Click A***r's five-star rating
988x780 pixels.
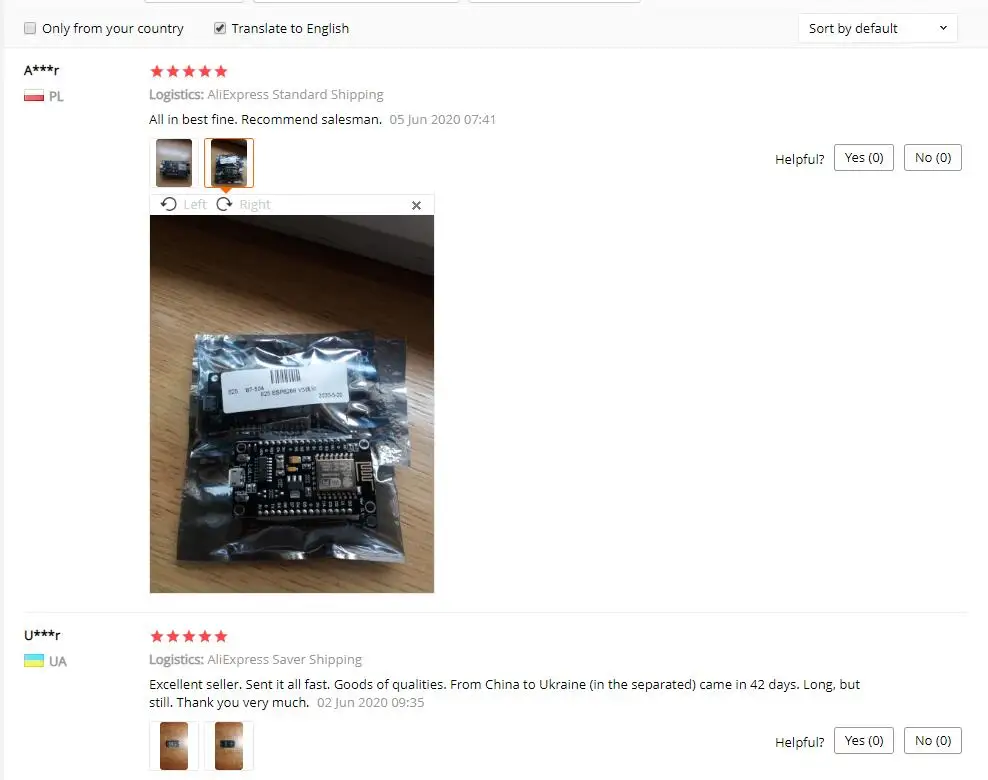[x=188, y=71]
